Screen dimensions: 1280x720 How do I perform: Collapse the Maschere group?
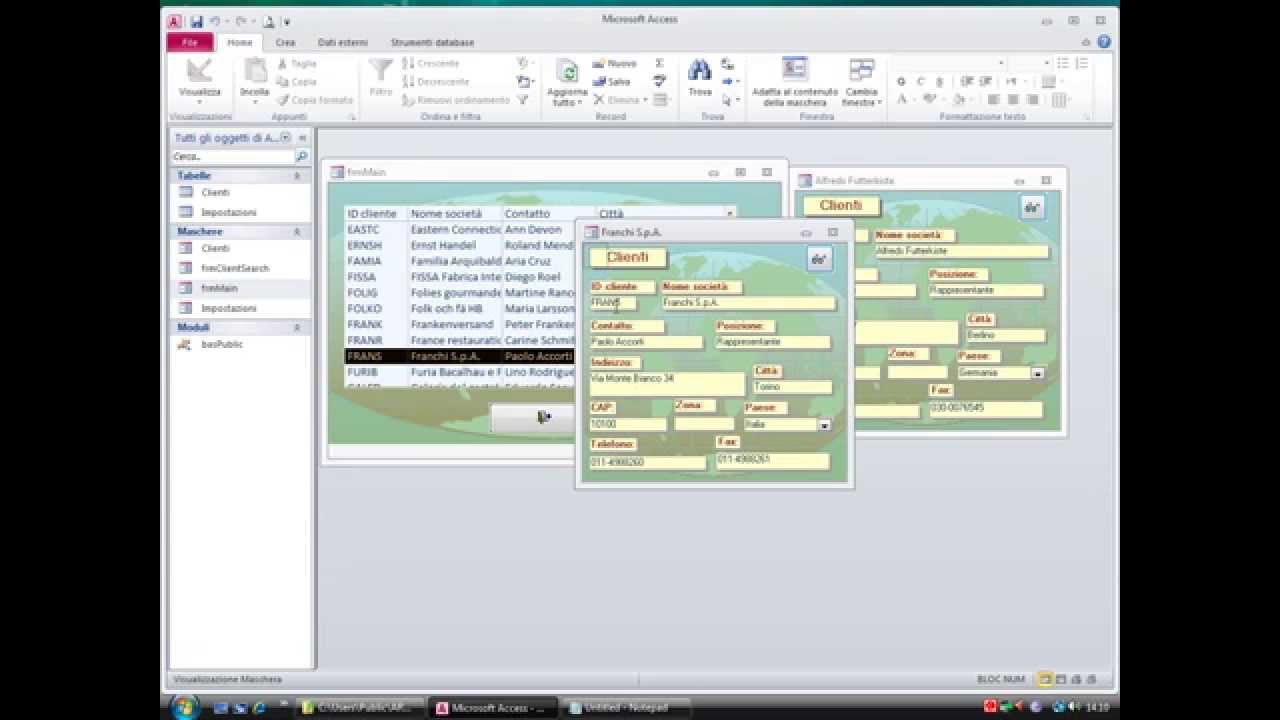[297, 231]
